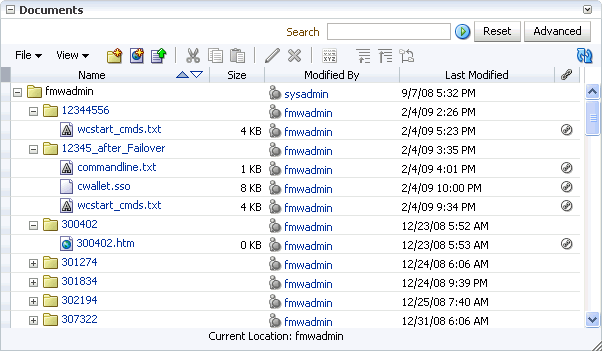Open the 302194 folder link

click(79, 300)
